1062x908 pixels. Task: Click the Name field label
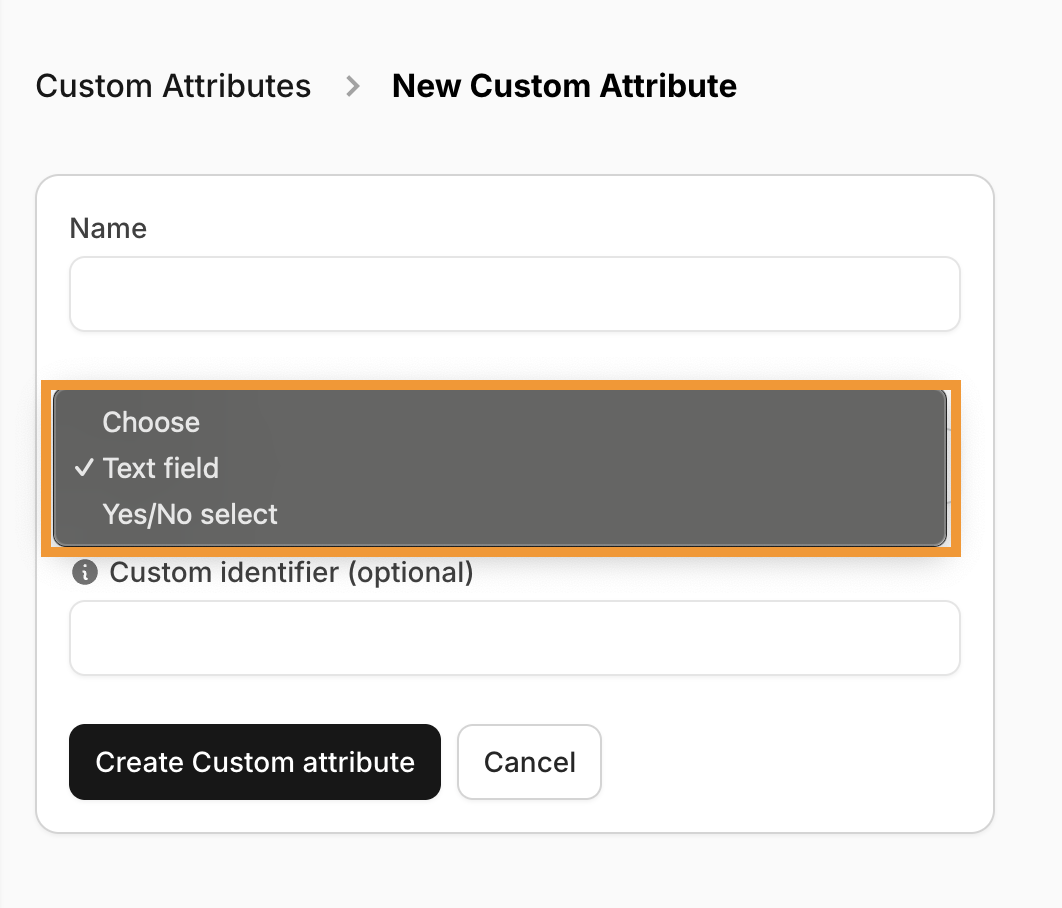pos(107,228)
